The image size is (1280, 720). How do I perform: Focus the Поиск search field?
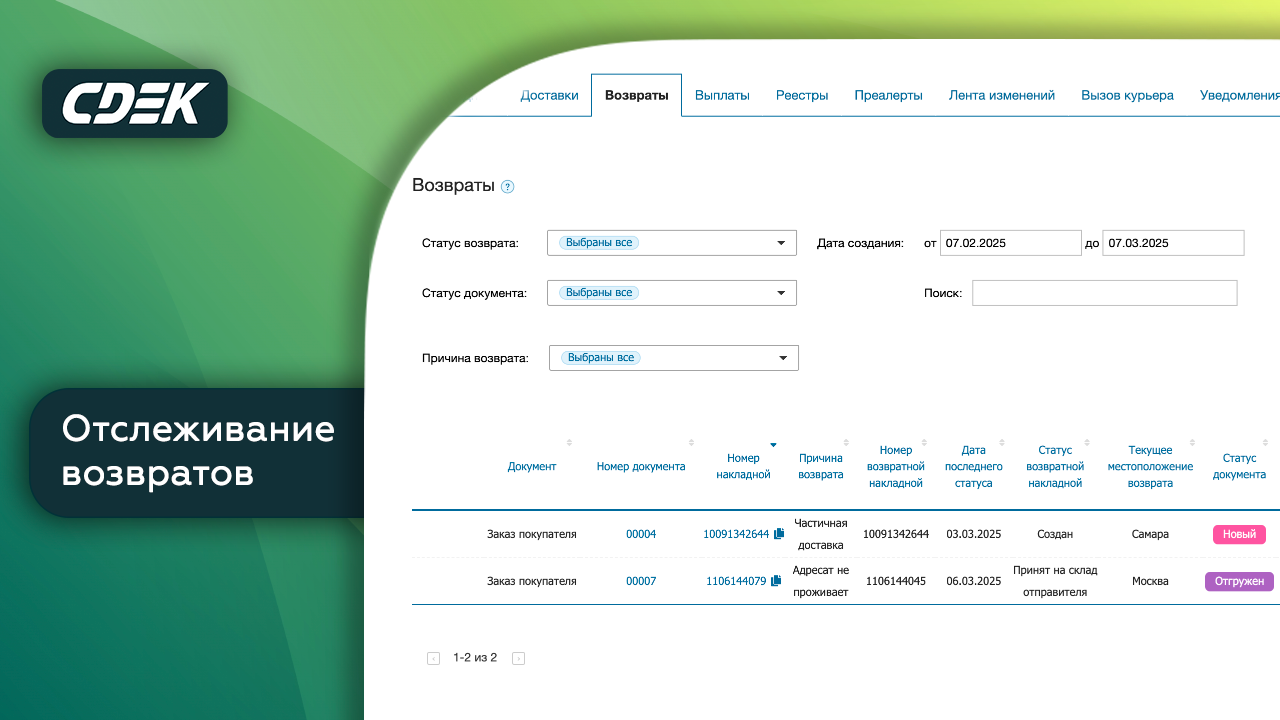[x=1104, y=293]
